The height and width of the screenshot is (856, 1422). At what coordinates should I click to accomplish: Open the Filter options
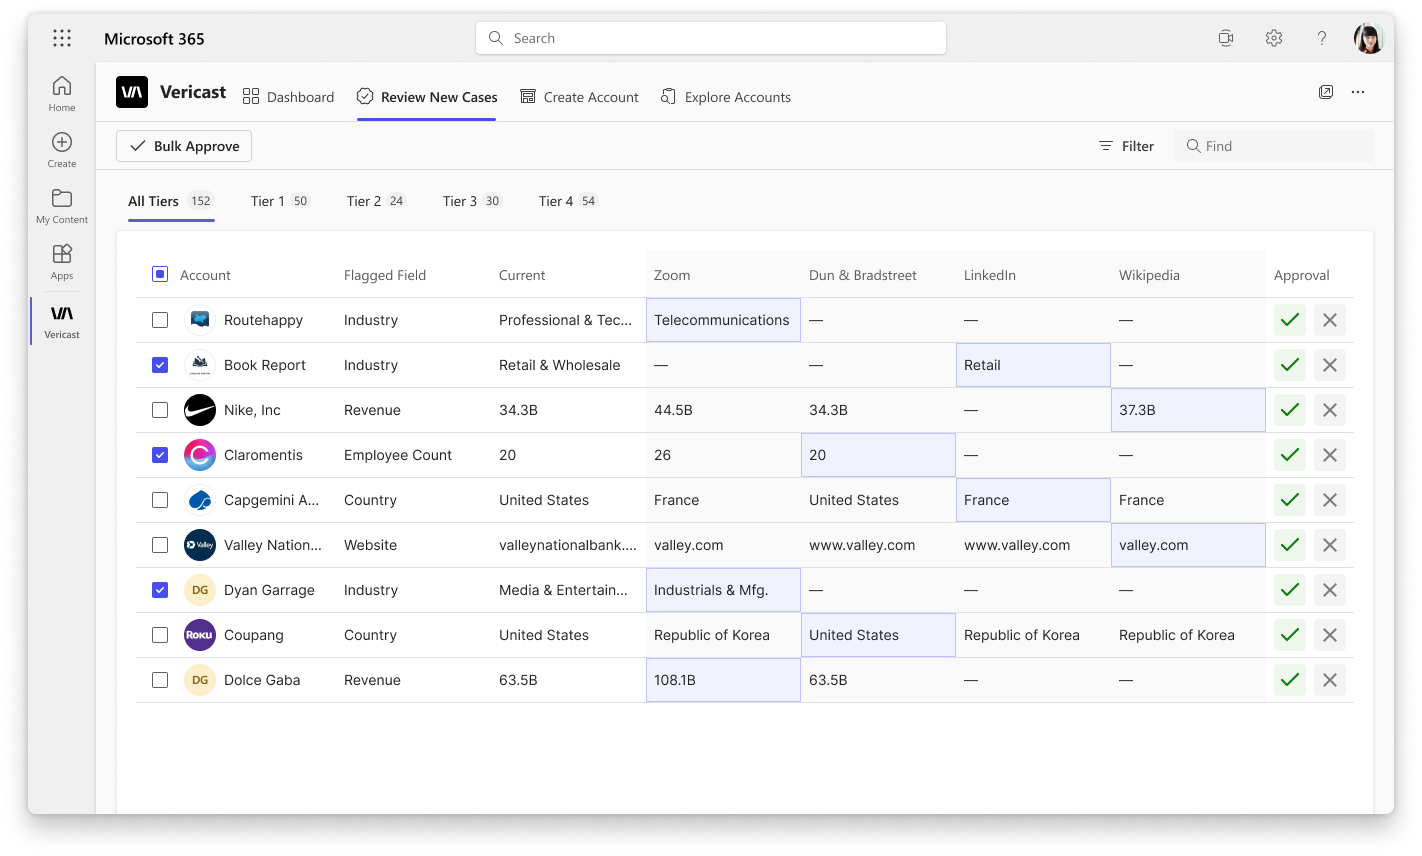click(x=1126, y=146)
